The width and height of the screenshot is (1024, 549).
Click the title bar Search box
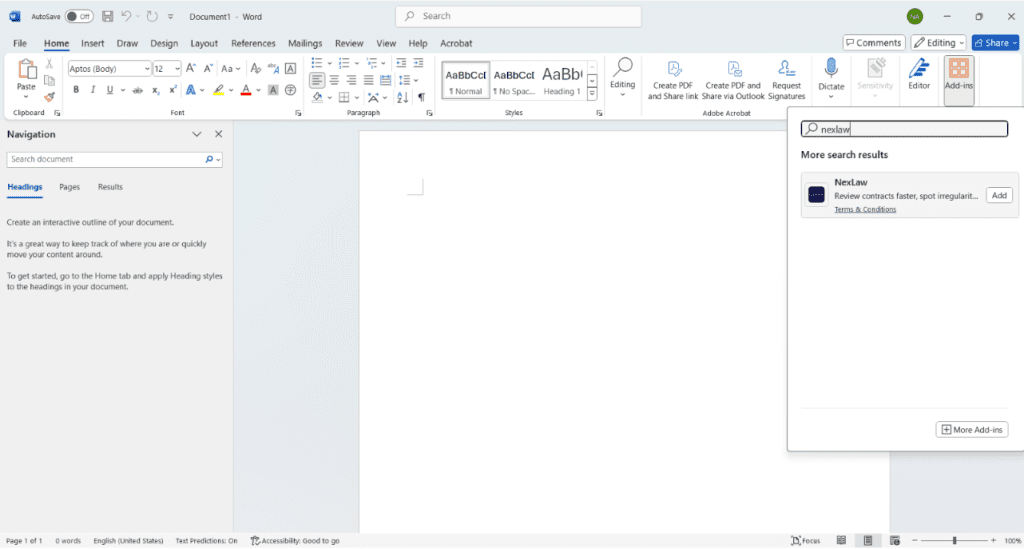point(518,16)
